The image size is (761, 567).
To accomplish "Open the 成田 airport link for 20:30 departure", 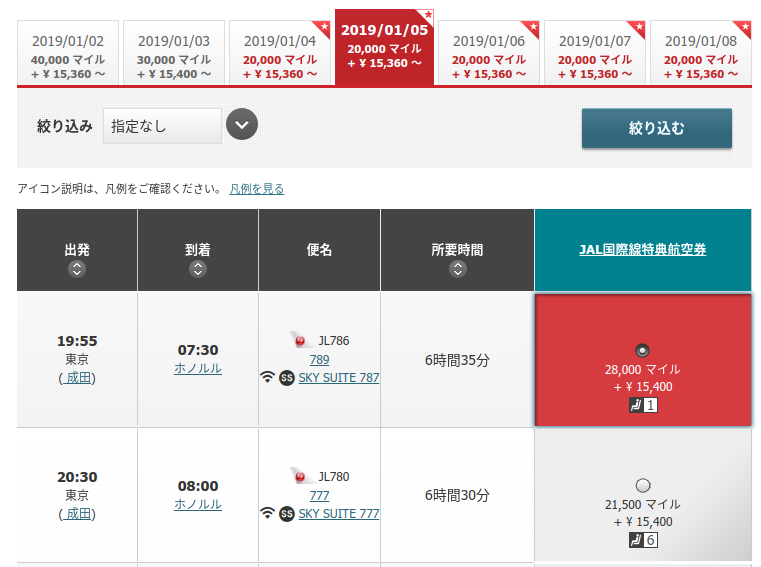I will [77, 514].
